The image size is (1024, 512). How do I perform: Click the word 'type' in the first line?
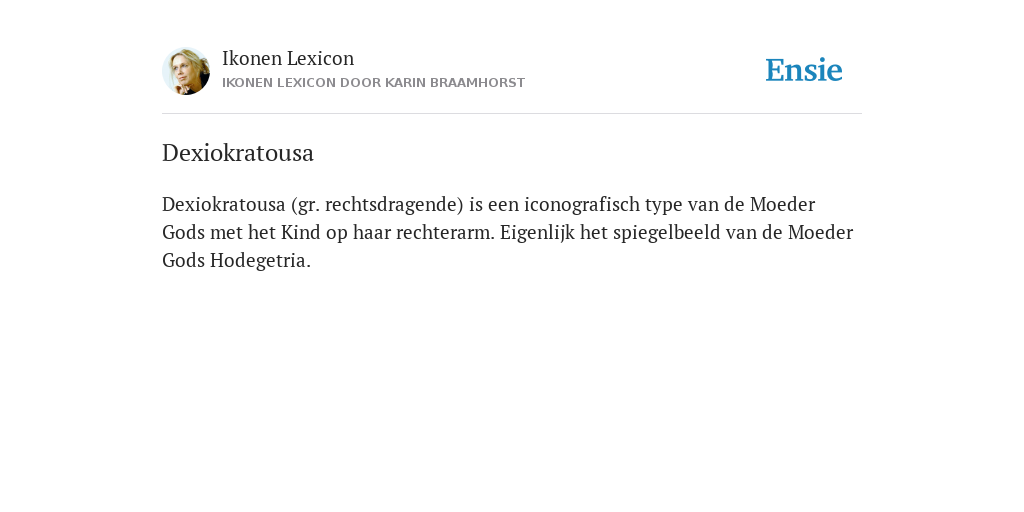click(x=664, y=205)
